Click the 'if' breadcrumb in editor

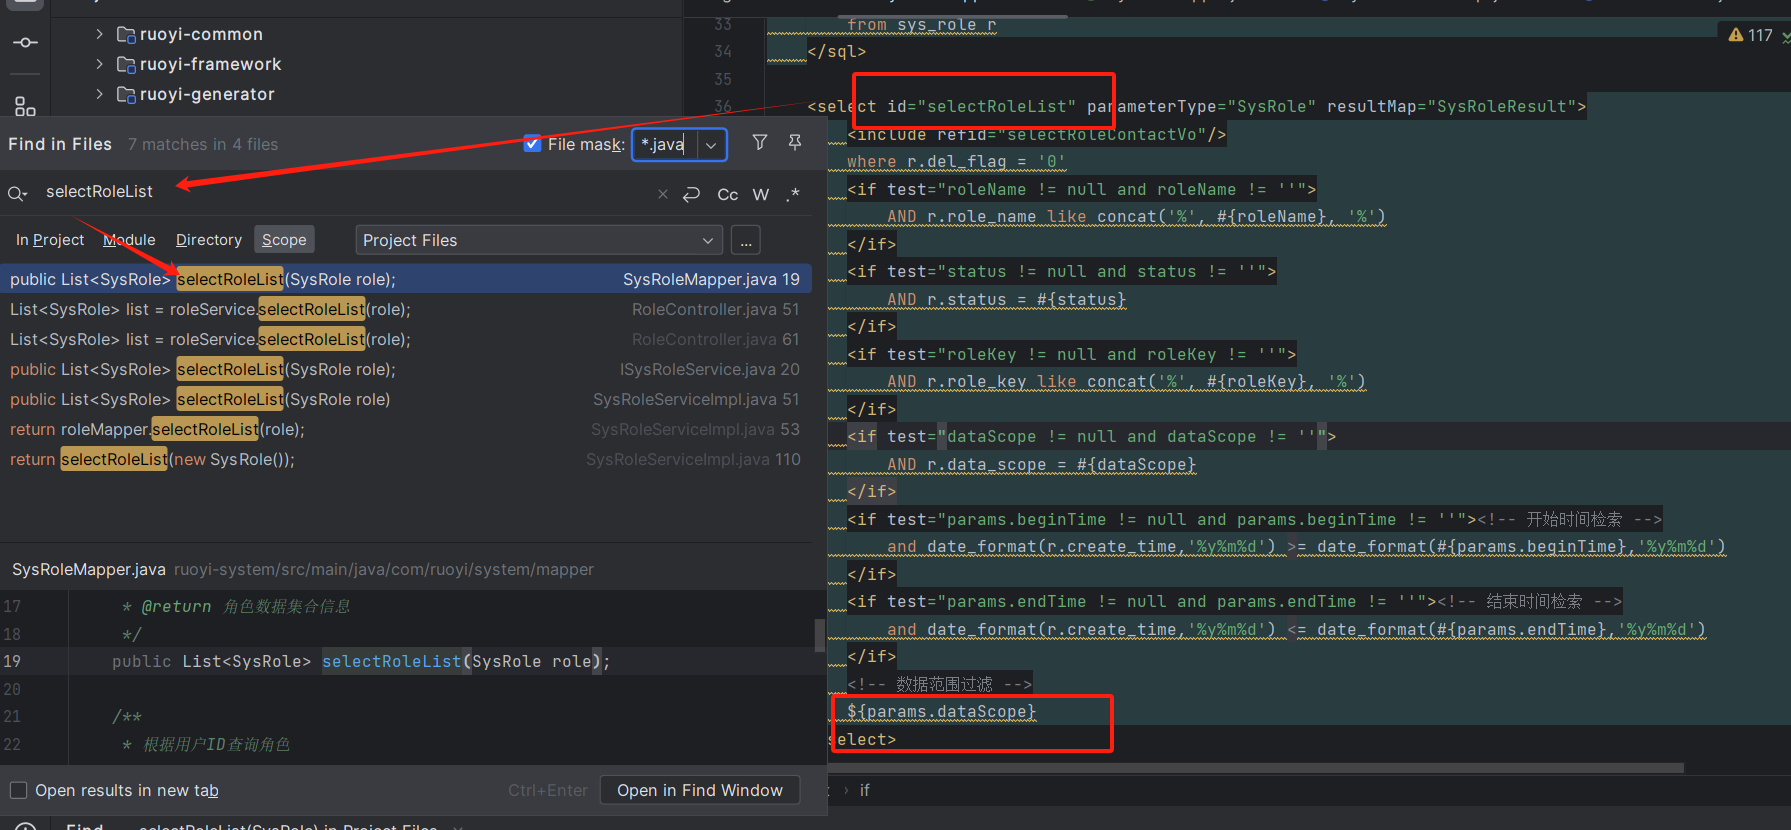(865, 790)
